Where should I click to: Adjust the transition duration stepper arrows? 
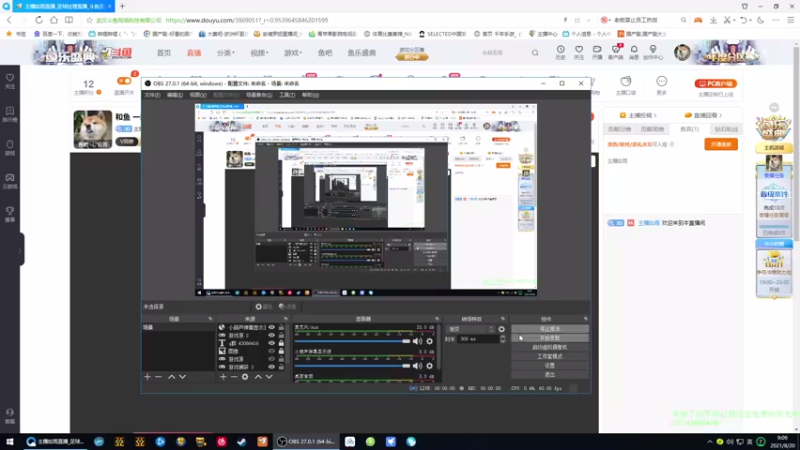(503, 339)
